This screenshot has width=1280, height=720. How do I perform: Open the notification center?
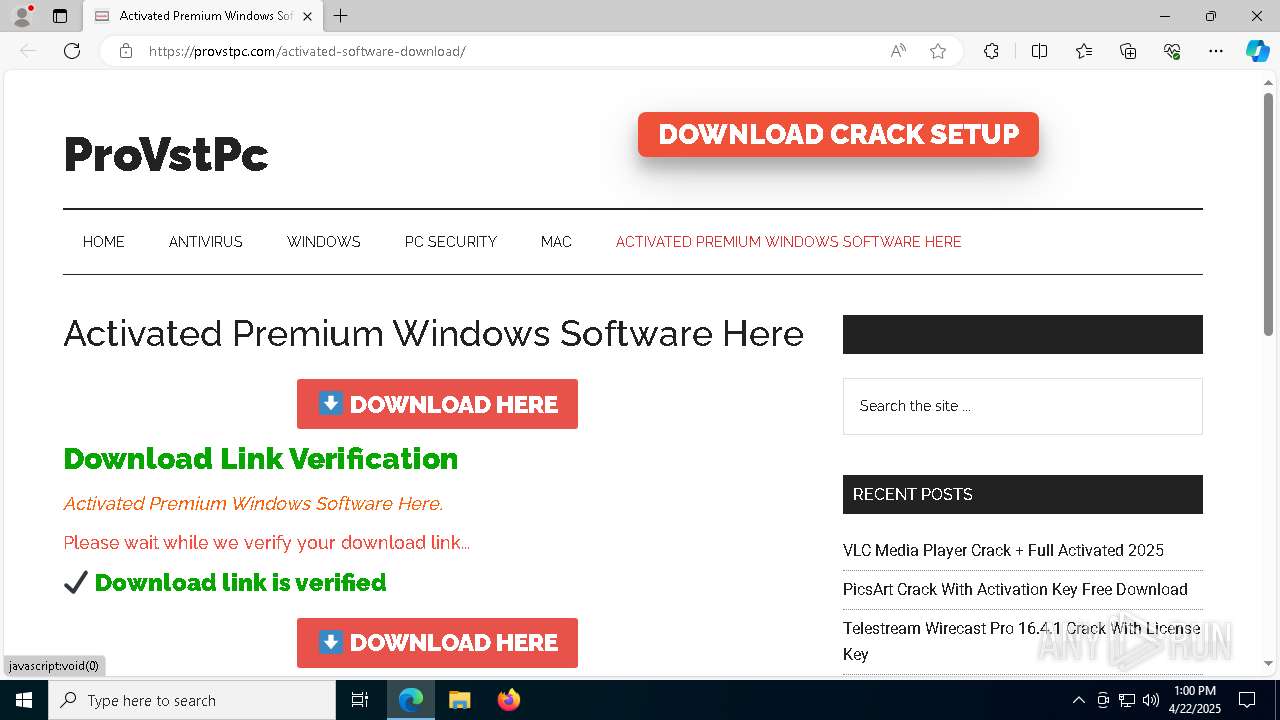pyautogui.click(x=1247, y=700)
